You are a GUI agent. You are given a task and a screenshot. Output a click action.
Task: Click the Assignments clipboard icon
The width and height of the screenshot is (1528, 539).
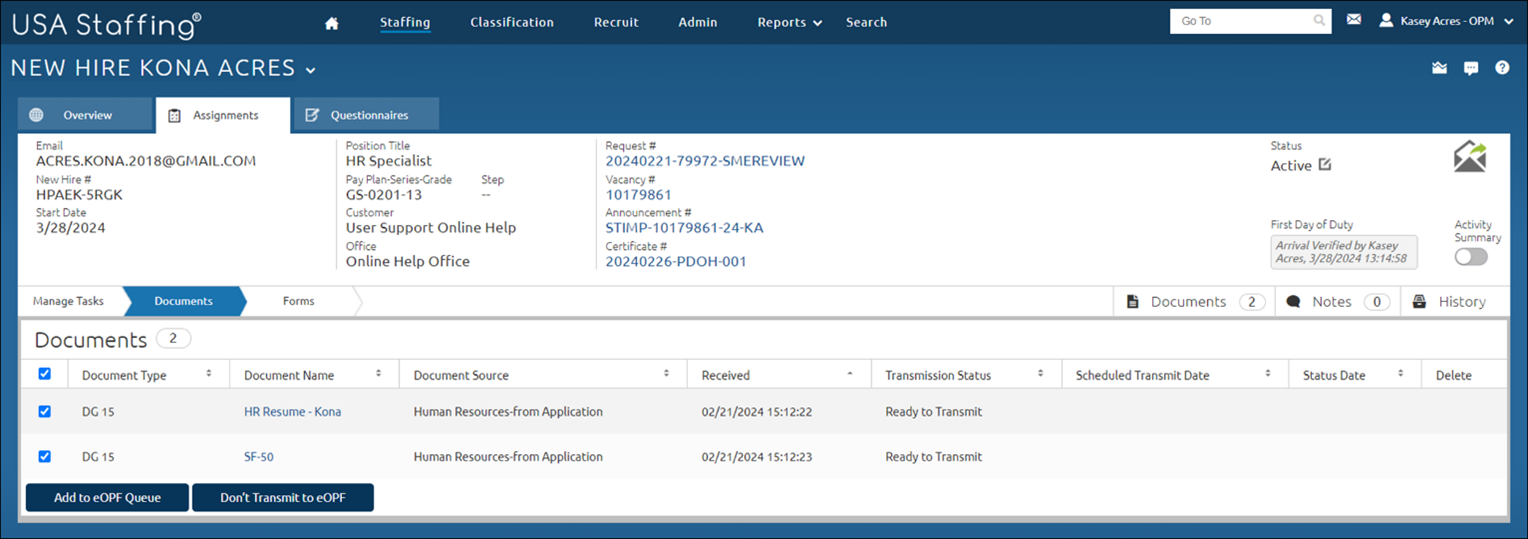174,115
